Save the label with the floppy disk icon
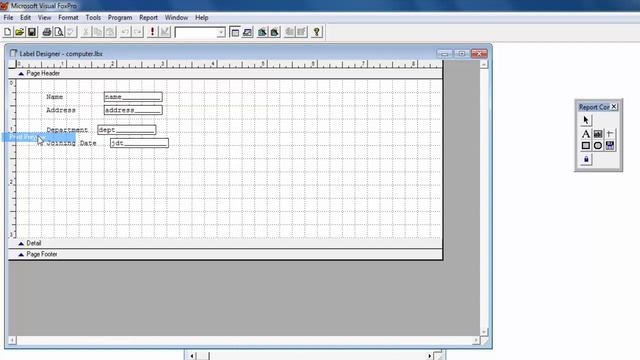Viewport: 640px width, 360px height. 32,32
